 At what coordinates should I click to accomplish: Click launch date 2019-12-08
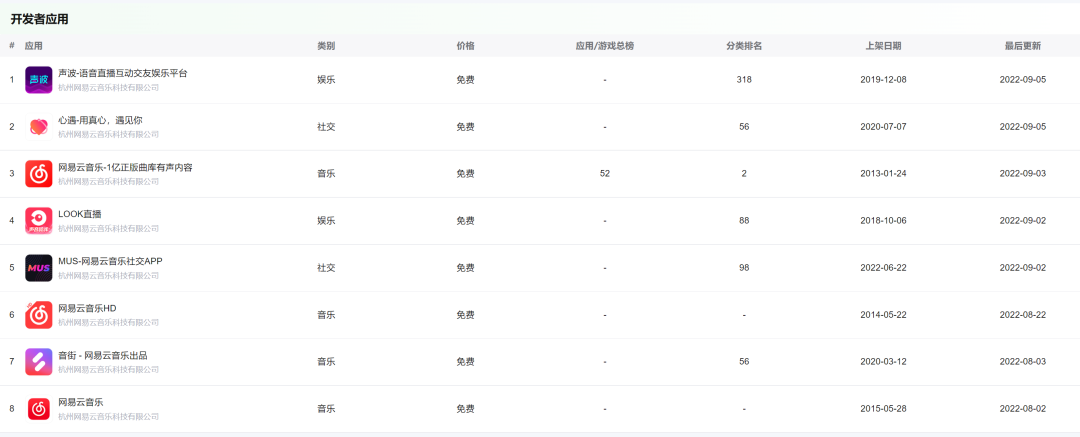[x=884, y=80]
